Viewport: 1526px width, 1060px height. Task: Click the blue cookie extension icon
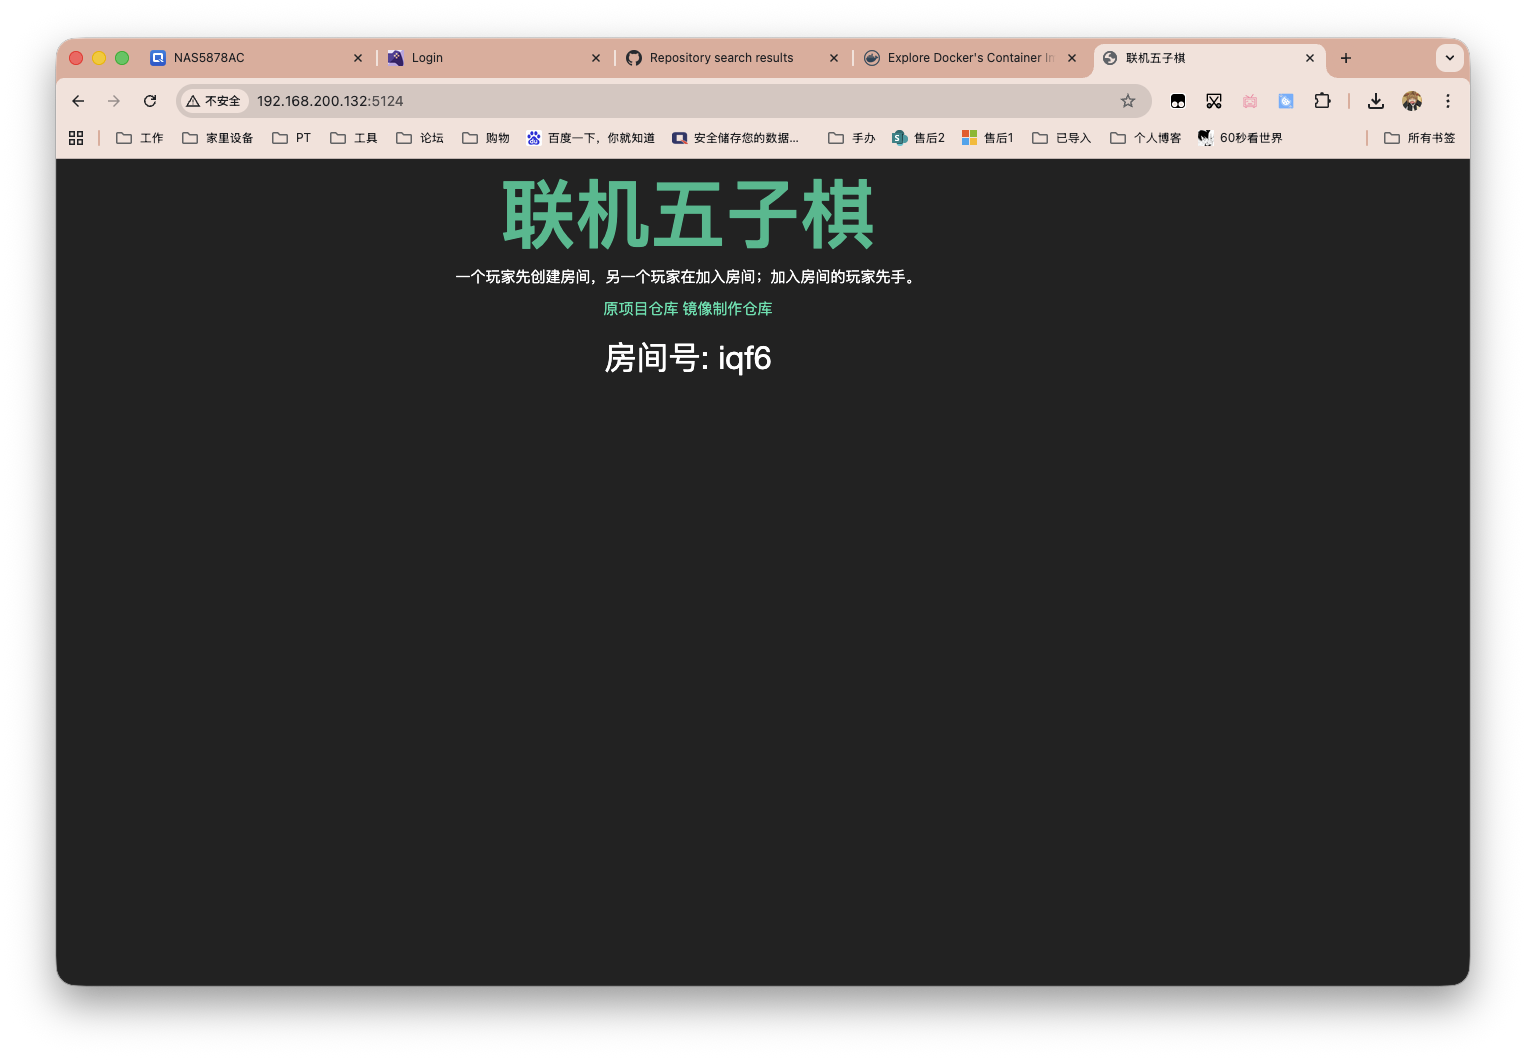click(x=1285, y=101)
